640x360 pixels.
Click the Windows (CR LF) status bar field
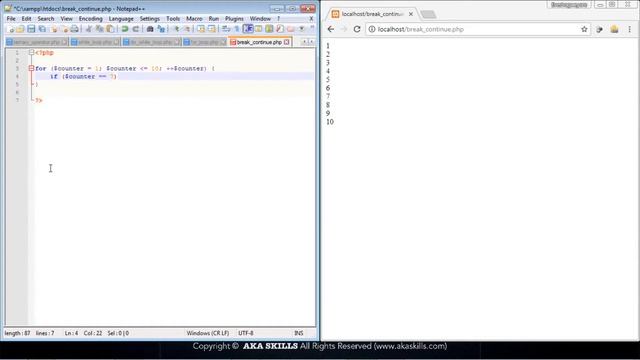click(208, 333)
